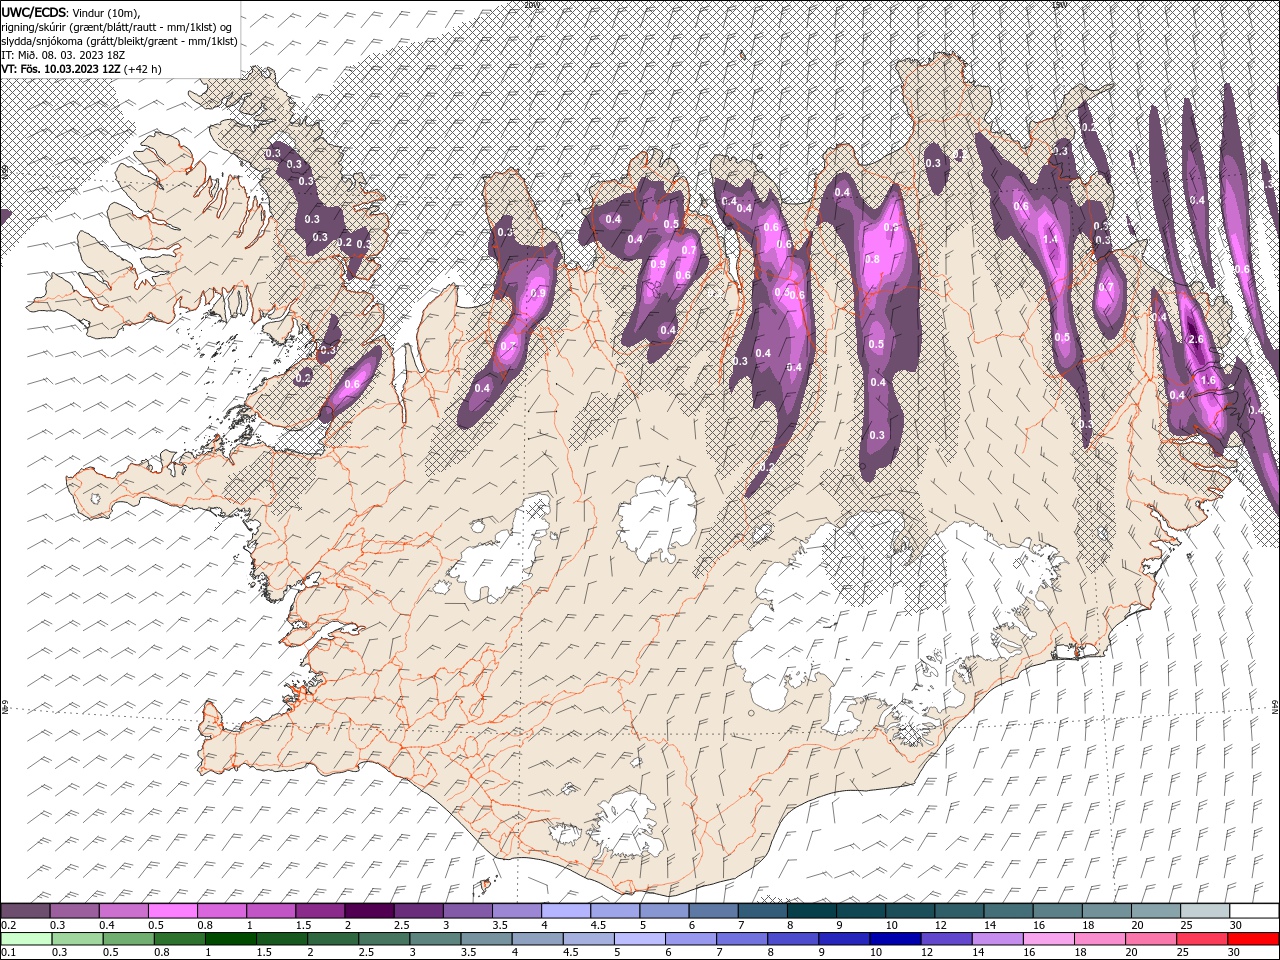Pick bottom-row green swatch between 0.5 and 0.8

pos(128,939)
